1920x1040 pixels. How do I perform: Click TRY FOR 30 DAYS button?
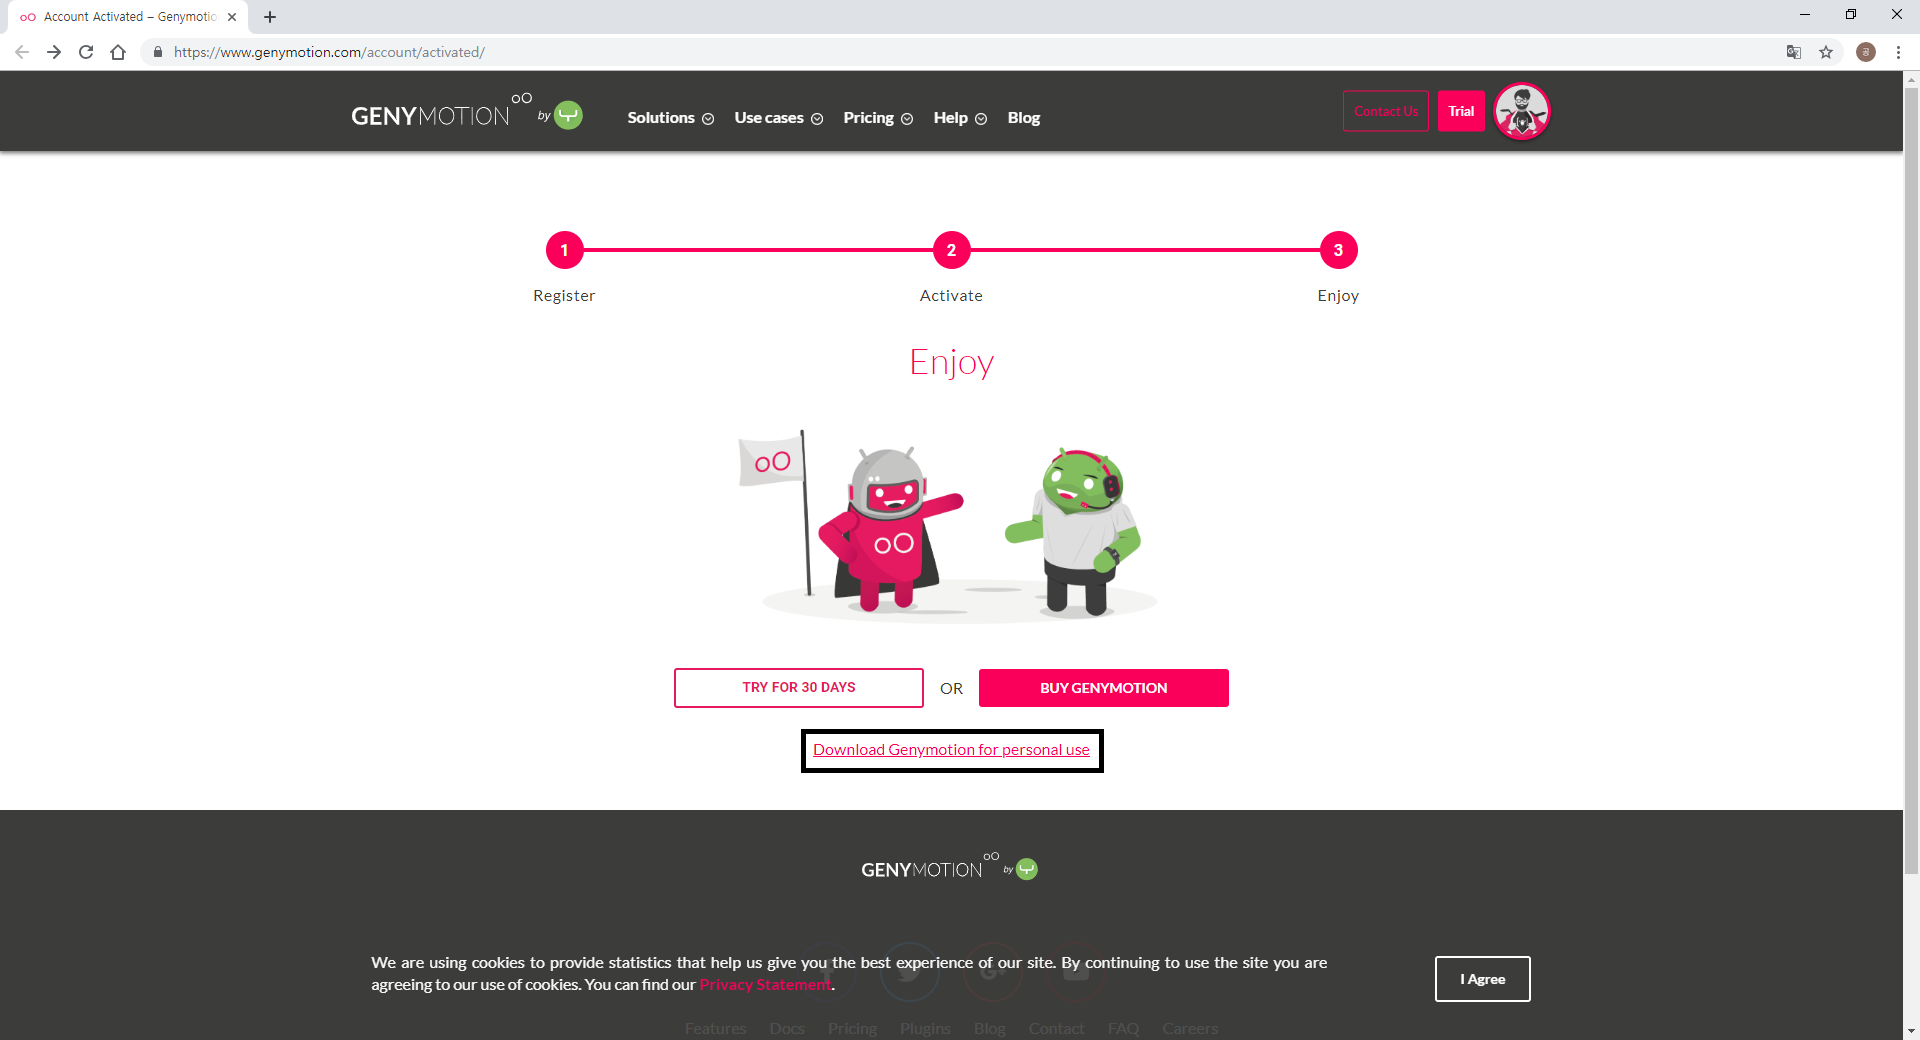coord(799,688)
